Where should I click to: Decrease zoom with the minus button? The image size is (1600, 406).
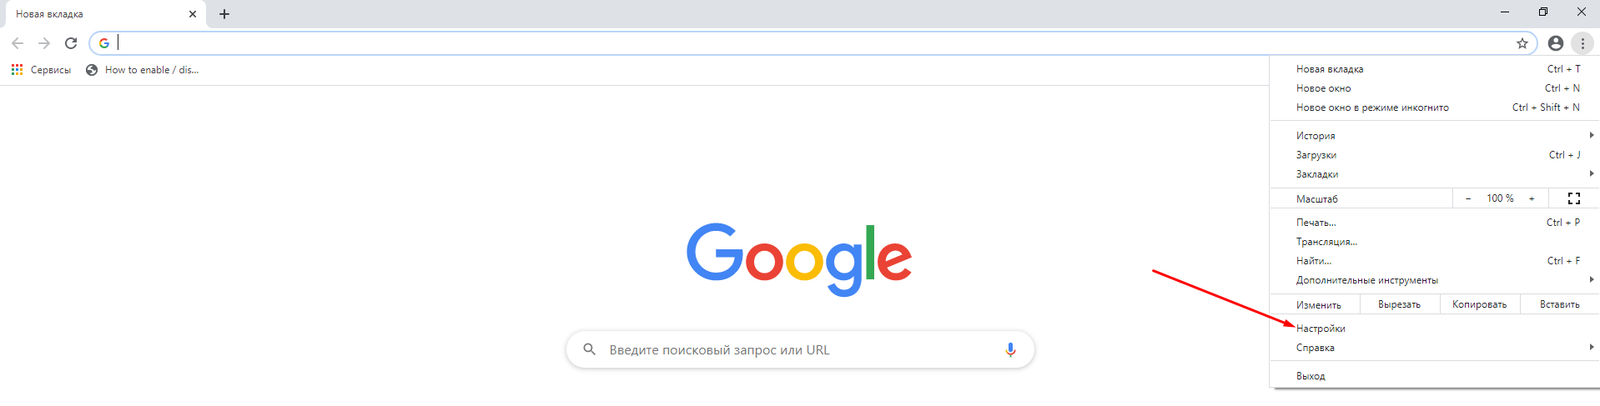tap(1468, 198)
